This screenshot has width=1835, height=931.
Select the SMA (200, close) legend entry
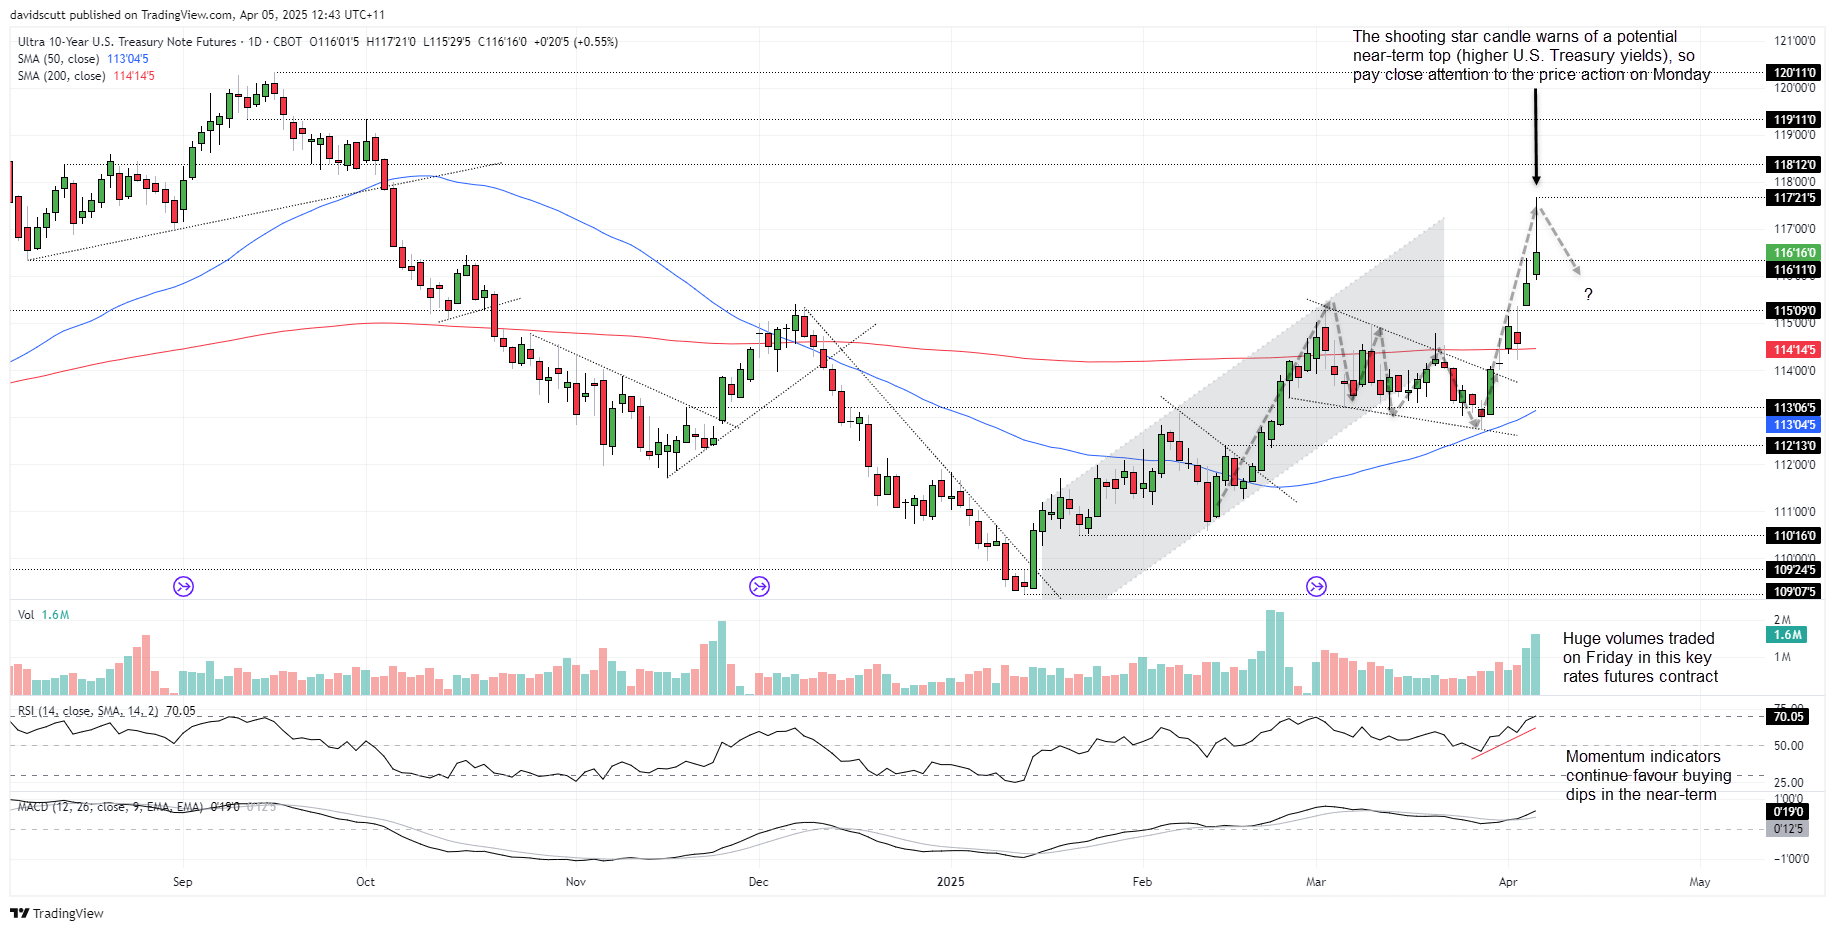86,76
